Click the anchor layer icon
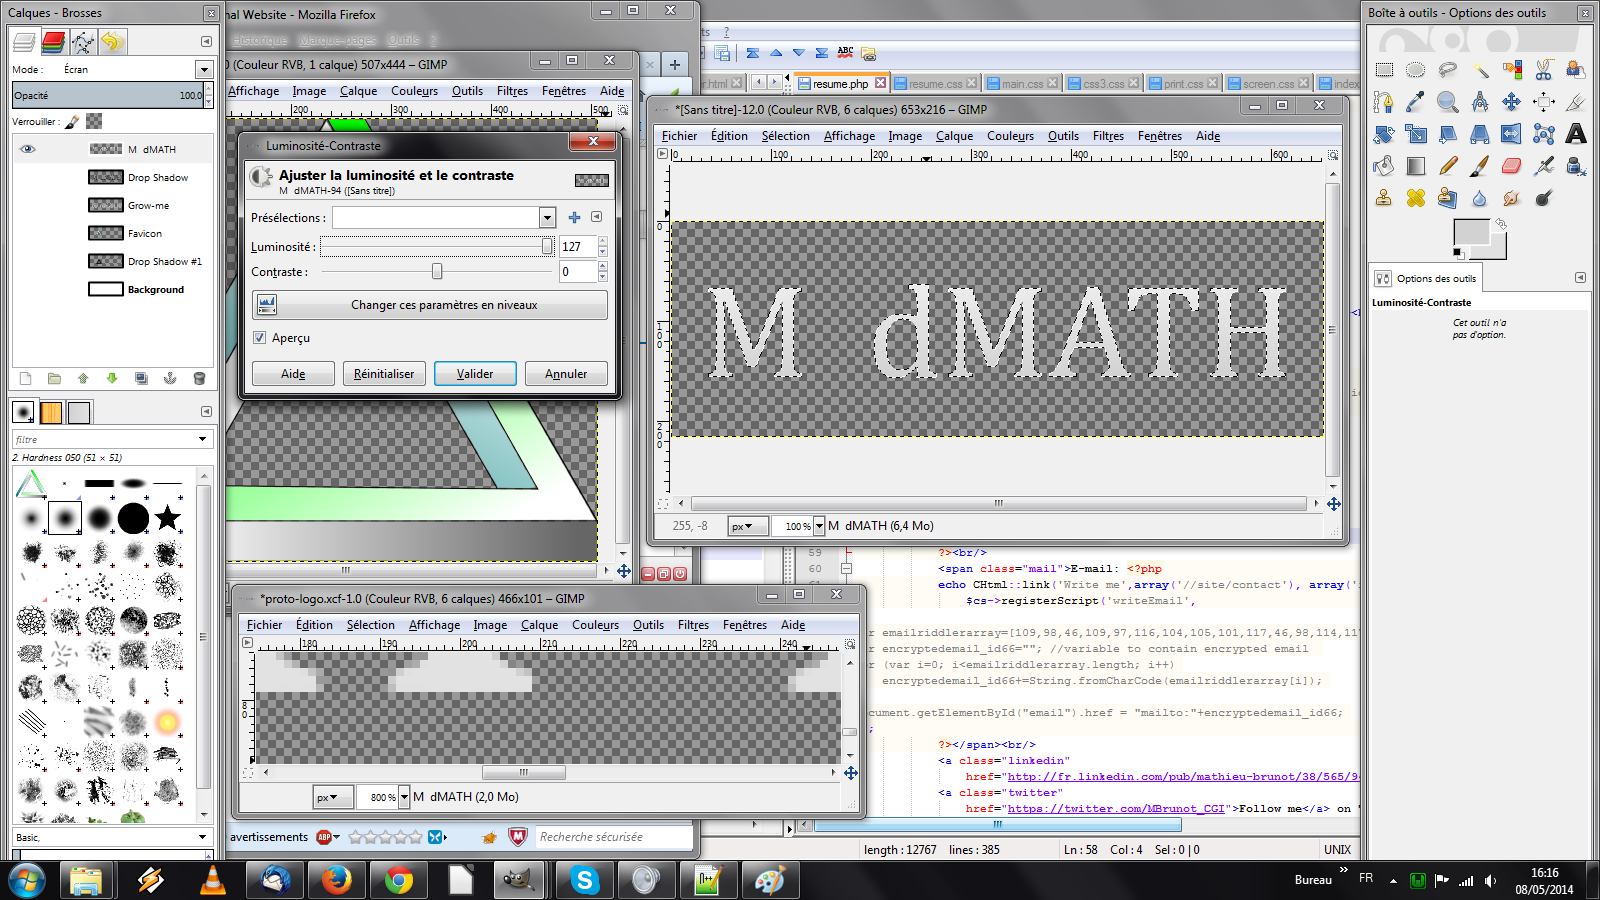This screenshot has height=900, width=1600. pos(170,378)
